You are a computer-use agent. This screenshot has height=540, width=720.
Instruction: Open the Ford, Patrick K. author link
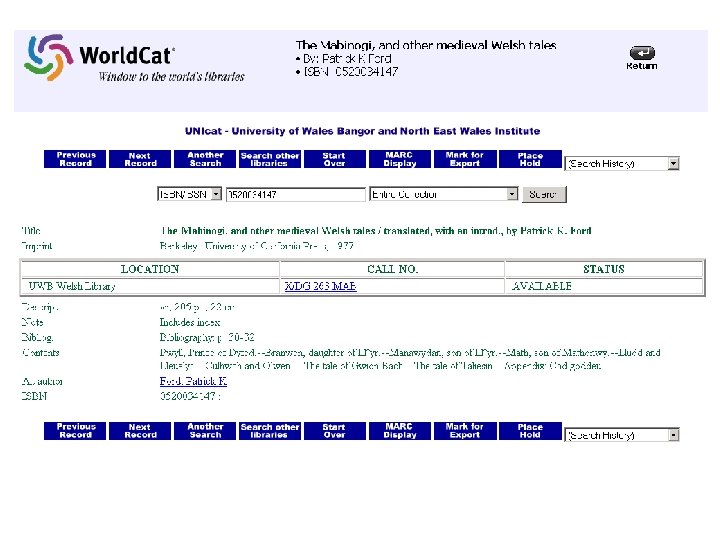[193, 381]
